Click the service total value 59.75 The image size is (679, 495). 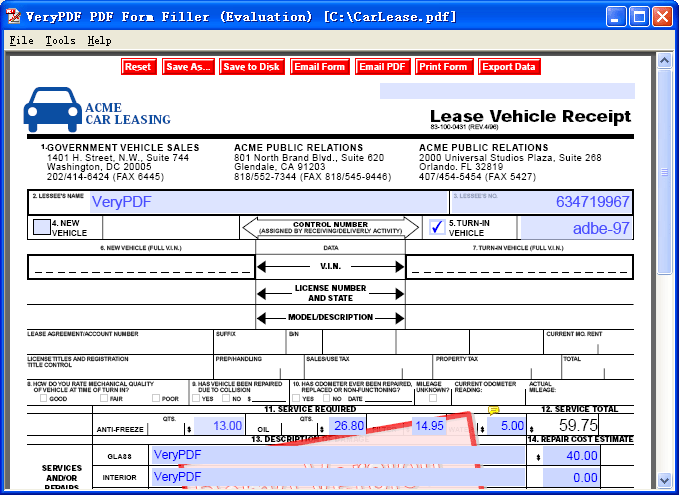point(578,425)
